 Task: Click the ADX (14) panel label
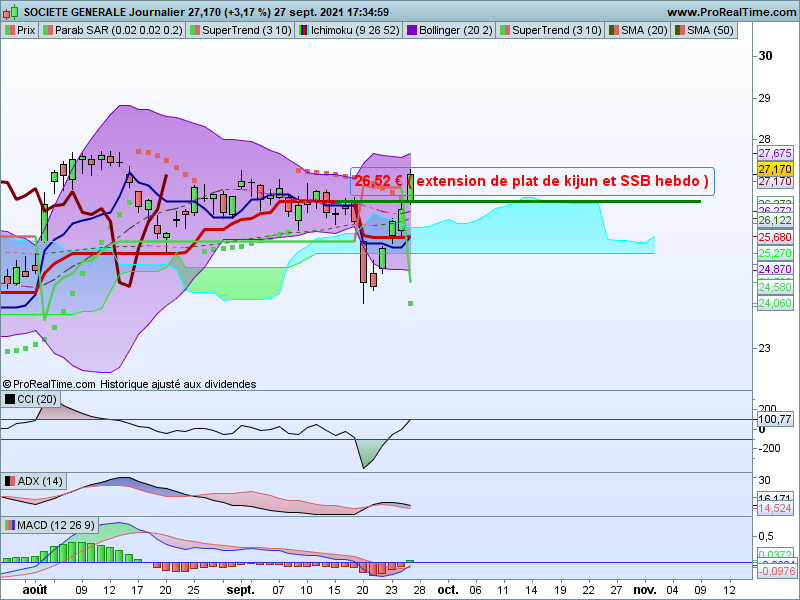(34, 481)
